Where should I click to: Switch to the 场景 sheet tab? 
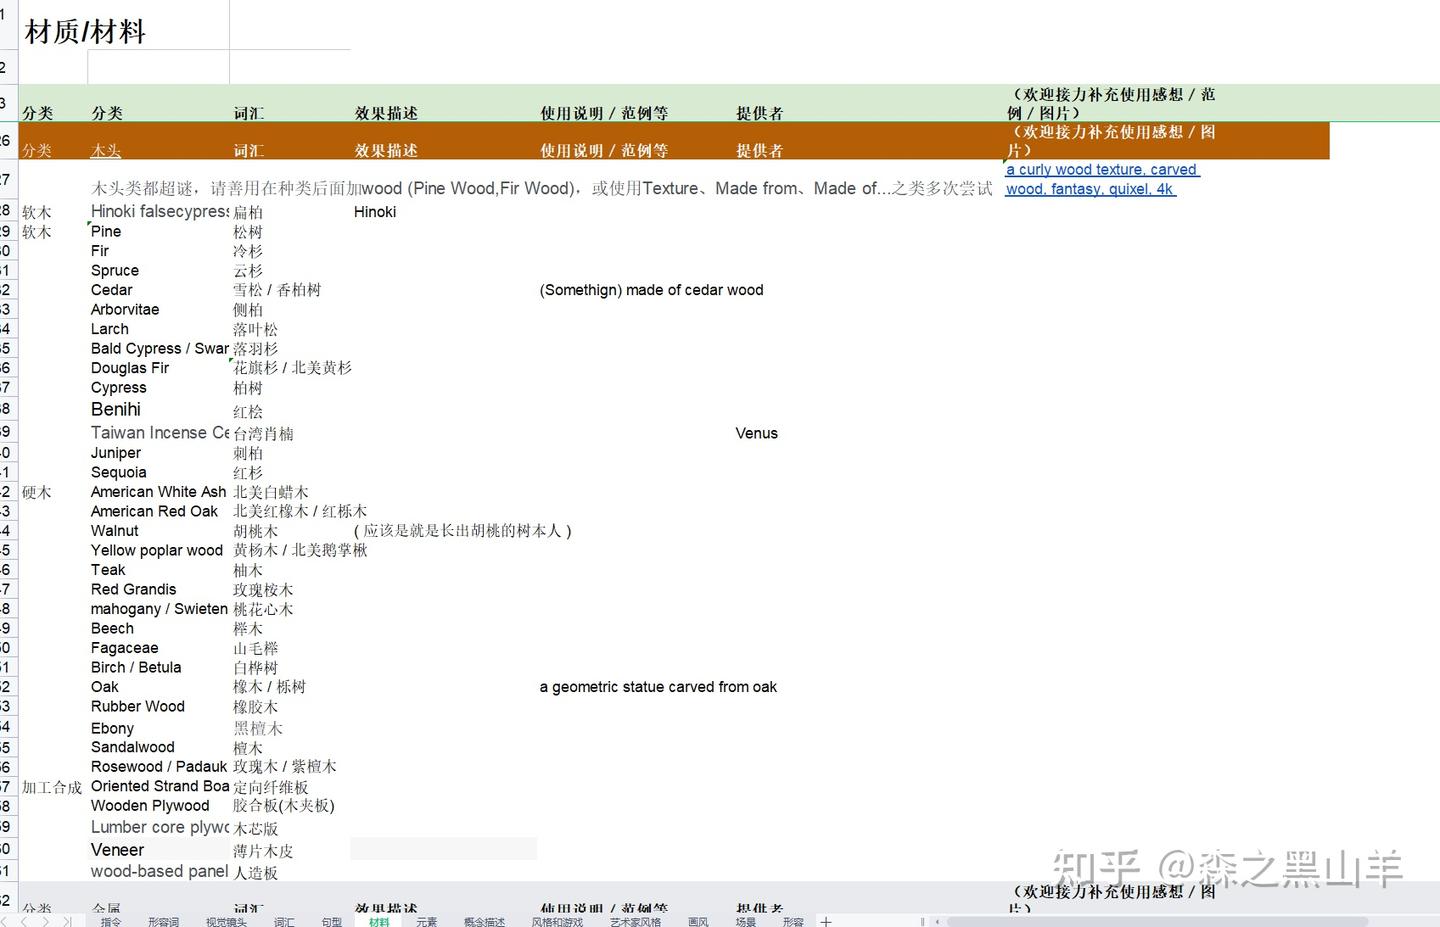(x=746, y=921)
